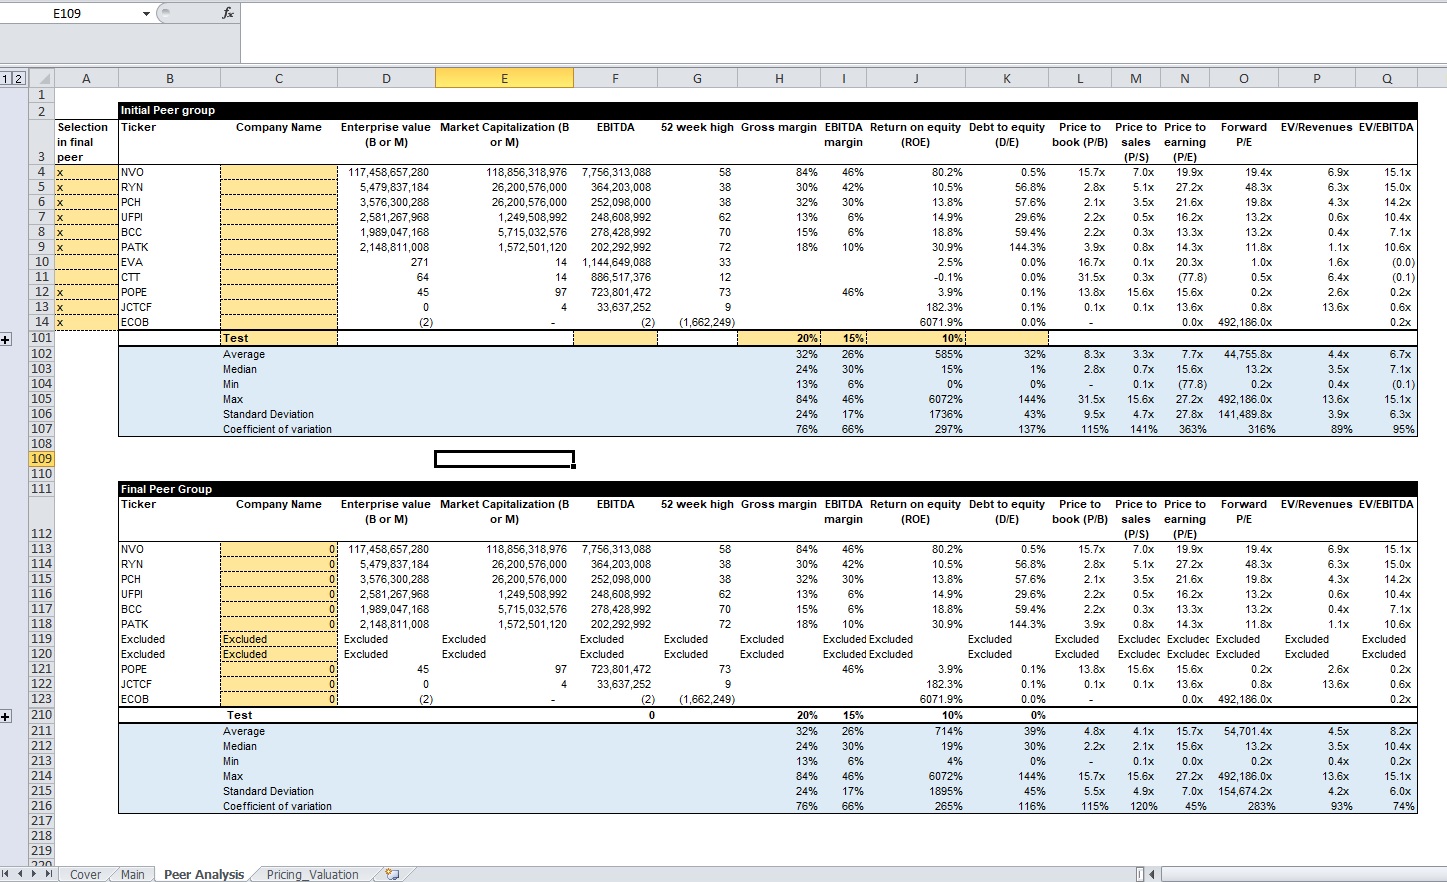This screenshot has width=1447, height=882.
Task: Go to first sheet with navigation arrow
Action: [7, 873]
